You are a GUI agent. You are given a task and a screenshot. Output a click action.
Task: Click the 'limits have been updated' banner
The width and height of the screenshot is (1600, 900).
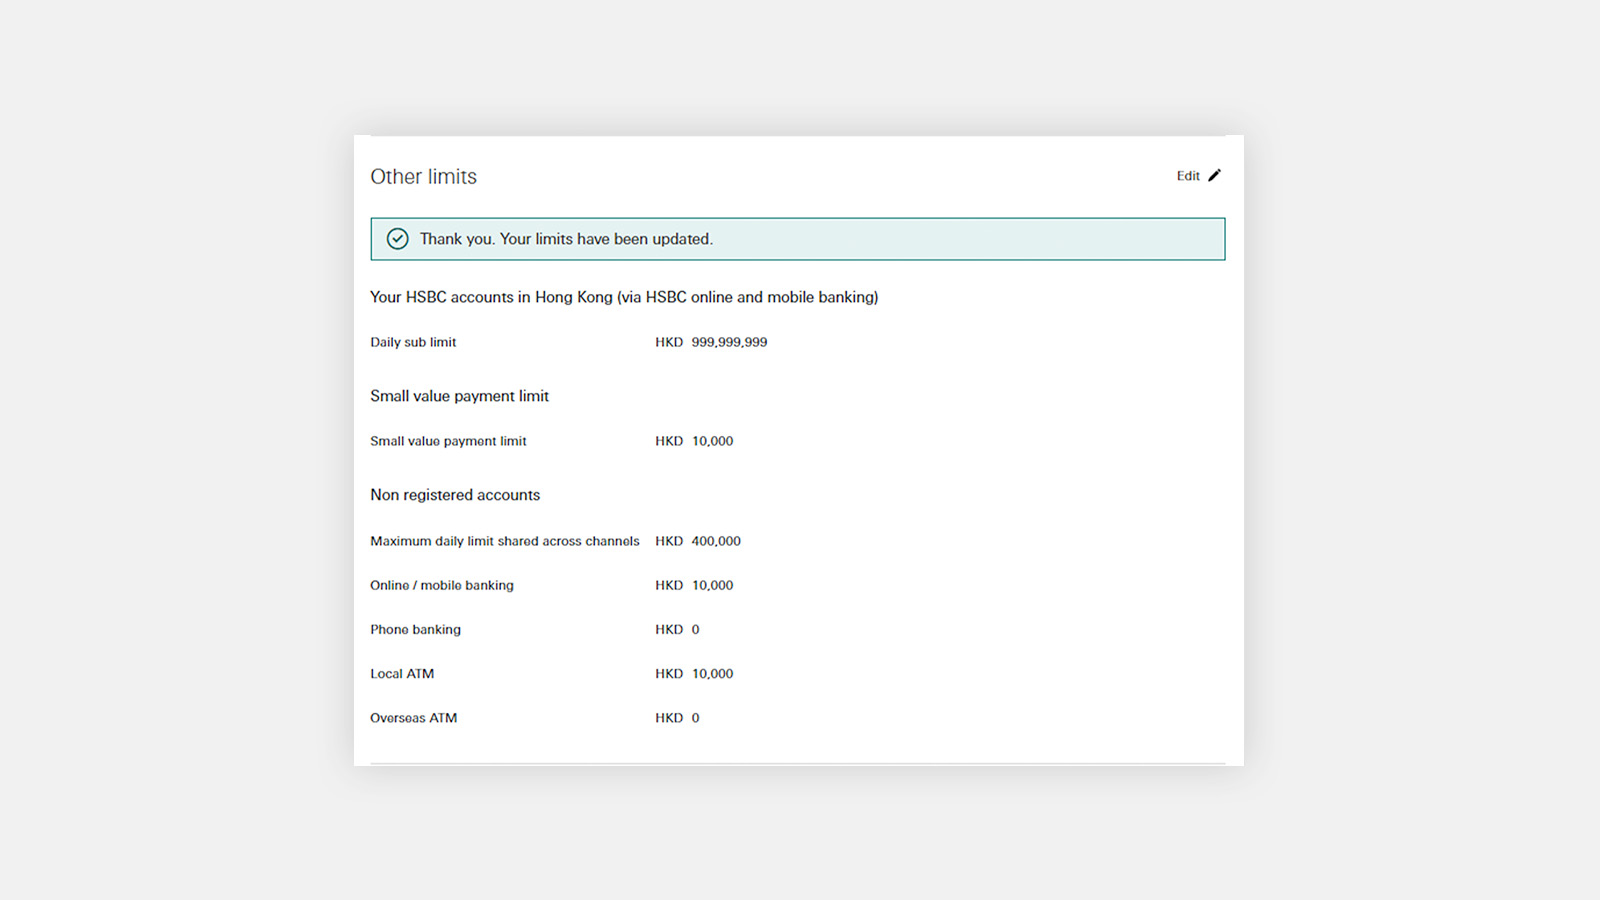click(798, 239)
